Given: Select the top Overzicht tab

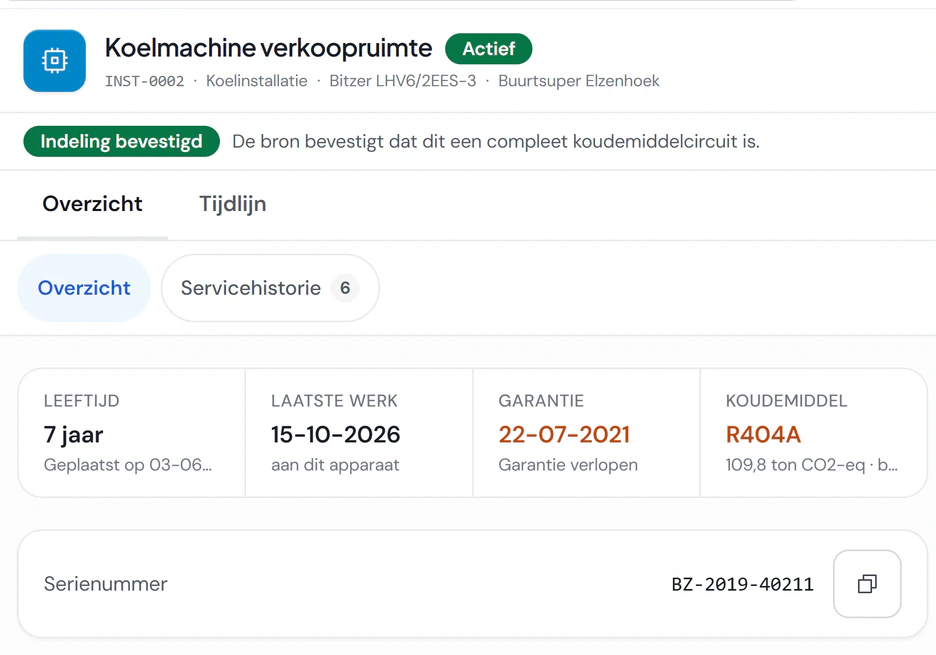Looking at the screenshot, I should pyautogui.click(x=93, y=204).
